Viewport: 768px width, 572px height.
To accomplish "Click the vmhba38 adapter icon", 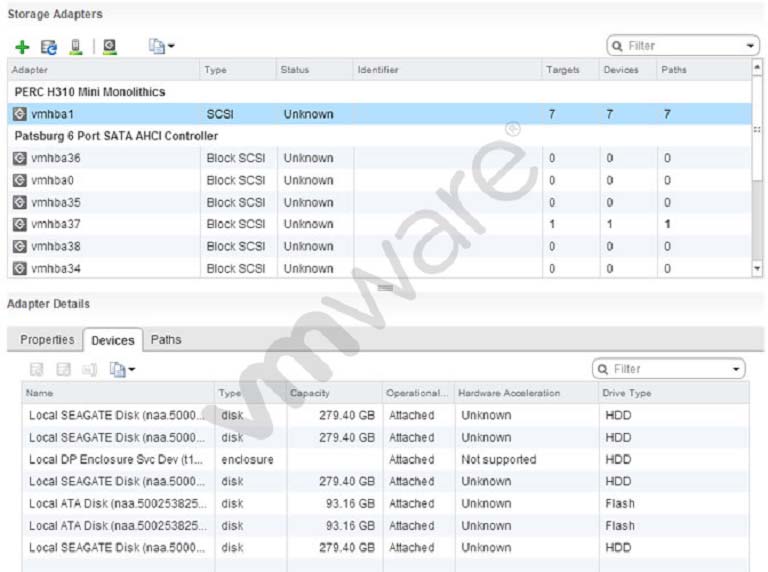I will click(20, 246).
